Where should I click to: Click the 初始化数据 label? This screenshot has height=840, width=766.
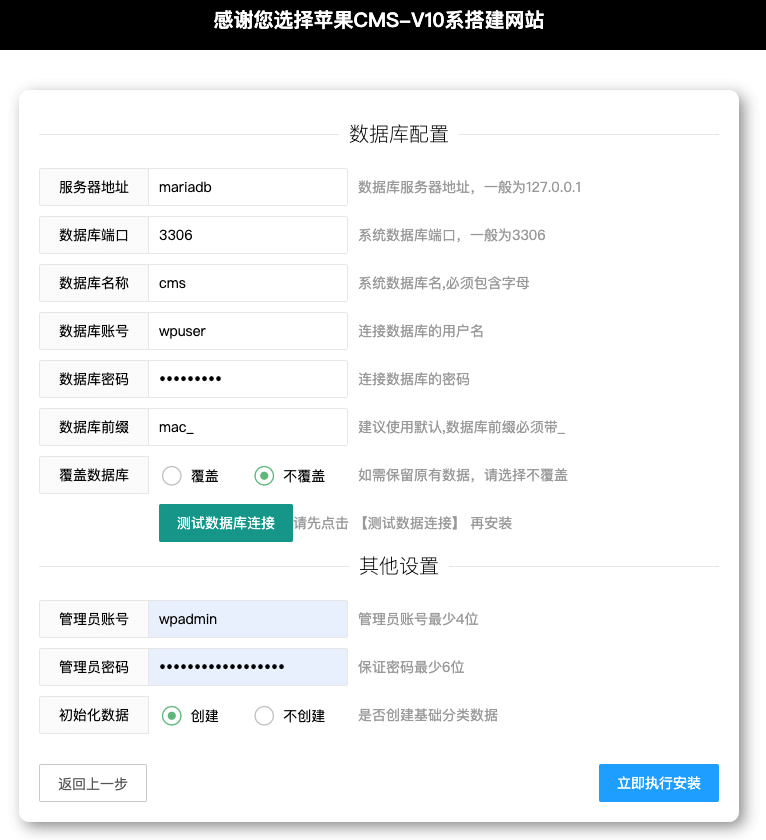(94, 715)
